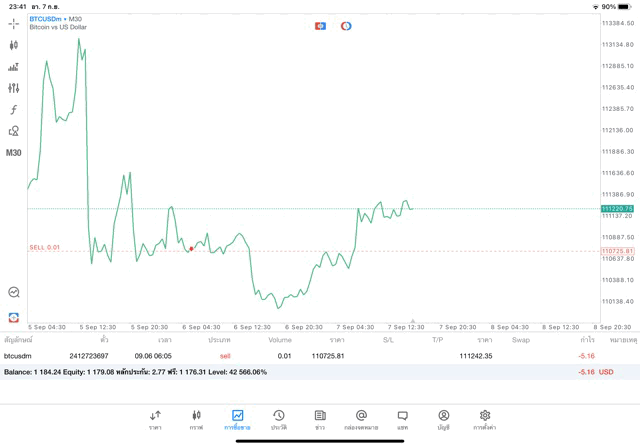640x447 pixels.
Task: Tap the red-blue icon at sidebar bottom
Action: pos(13,317)
